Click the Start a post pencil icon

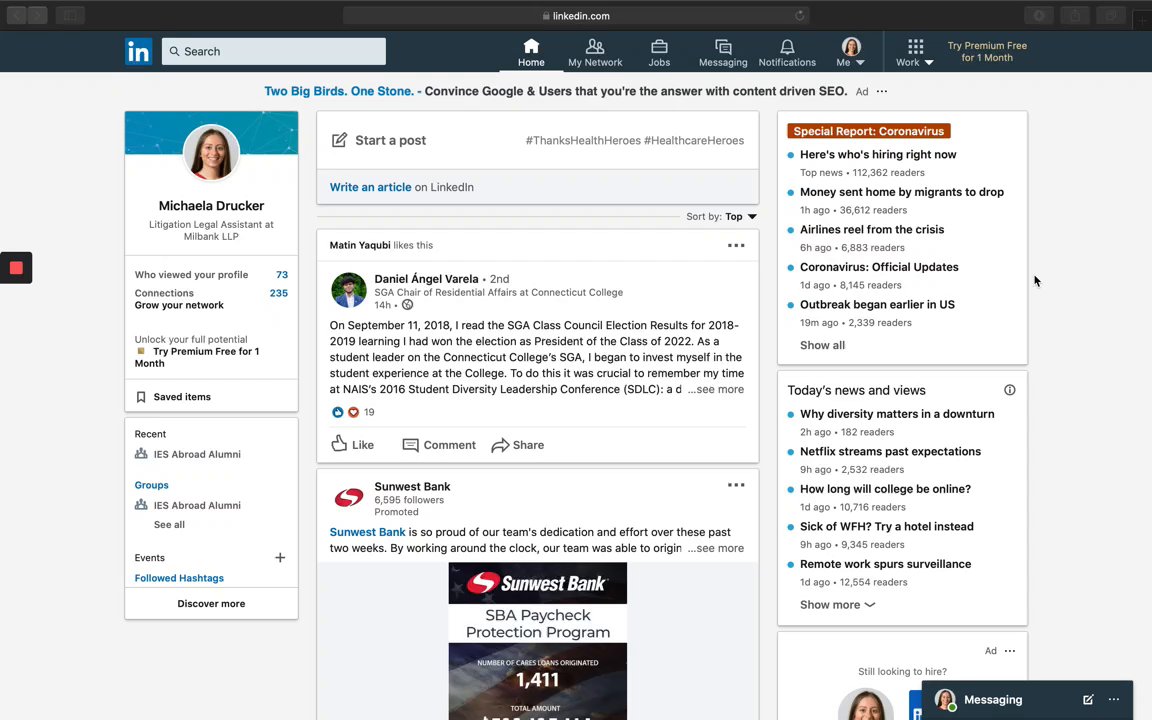339,140
